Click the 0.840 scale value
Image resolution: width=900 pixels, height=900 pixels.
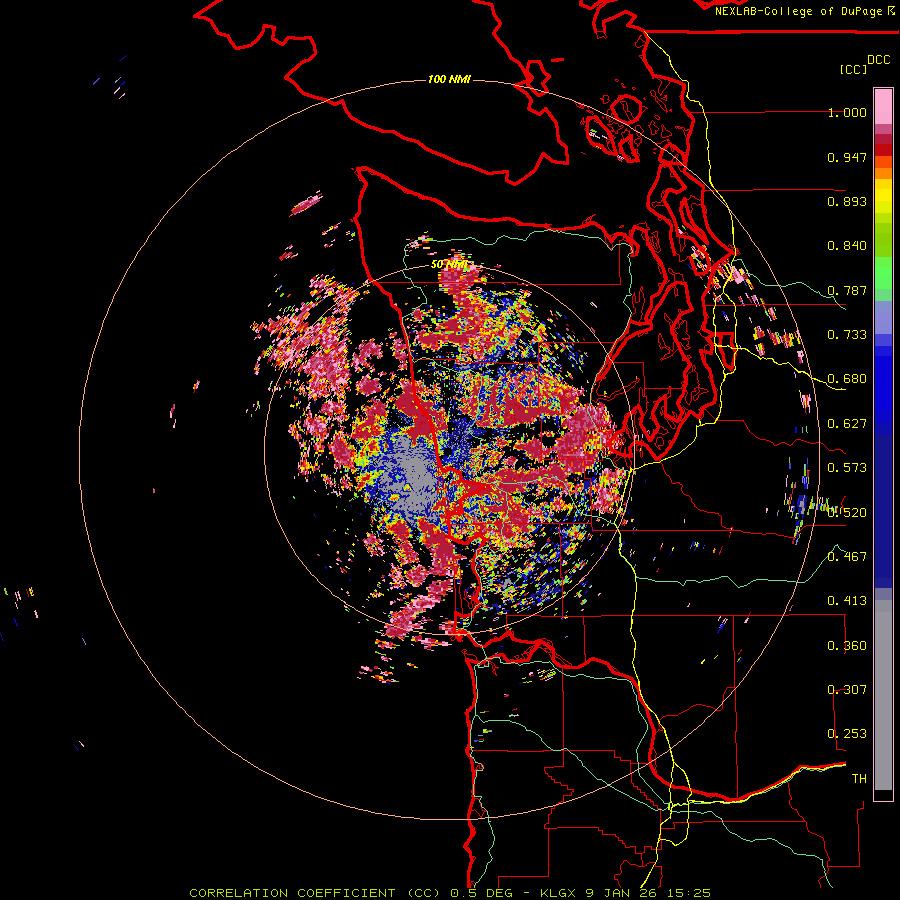[x=847, y=246]
